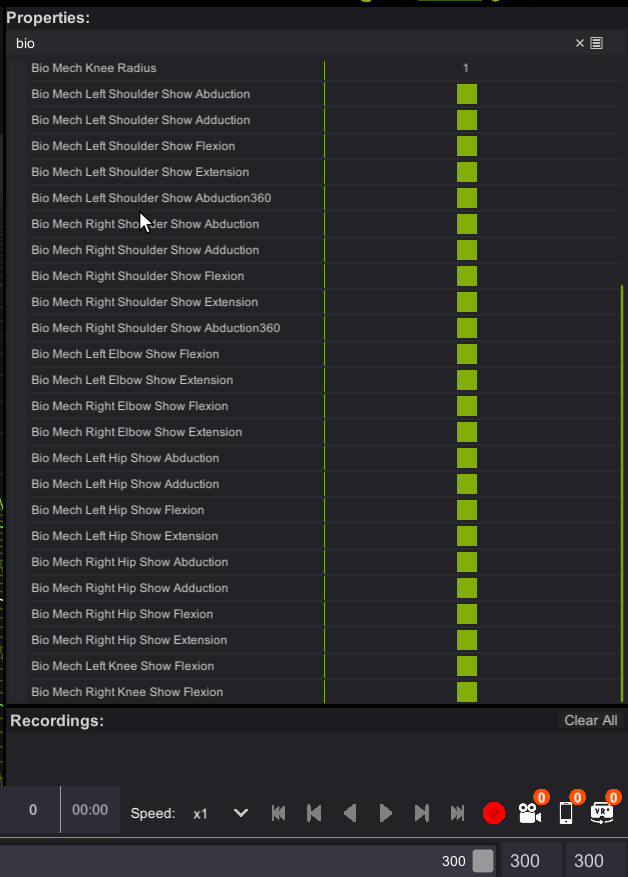The height and width of the screenshot is (877, 628).
Task: Skip to the last frame
Action: (458, 813)
